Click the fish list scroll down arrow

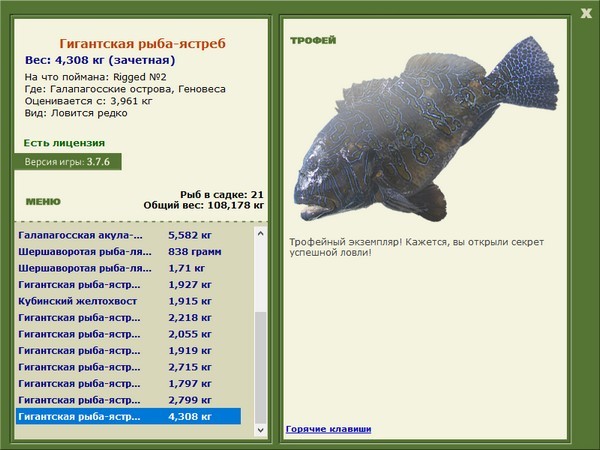pyautogui.click(x=261, y=430)
